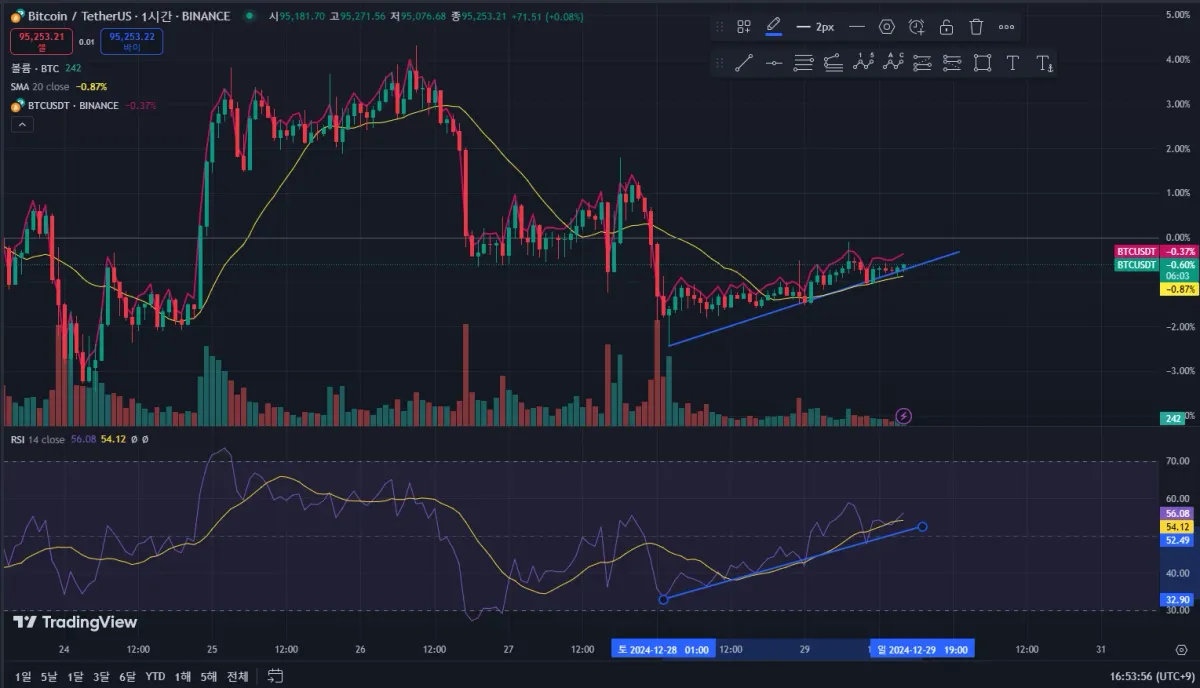Set range to 1해 (1 year)
This screenshot has width=1200, height=688.
click(x=183, y=676)
